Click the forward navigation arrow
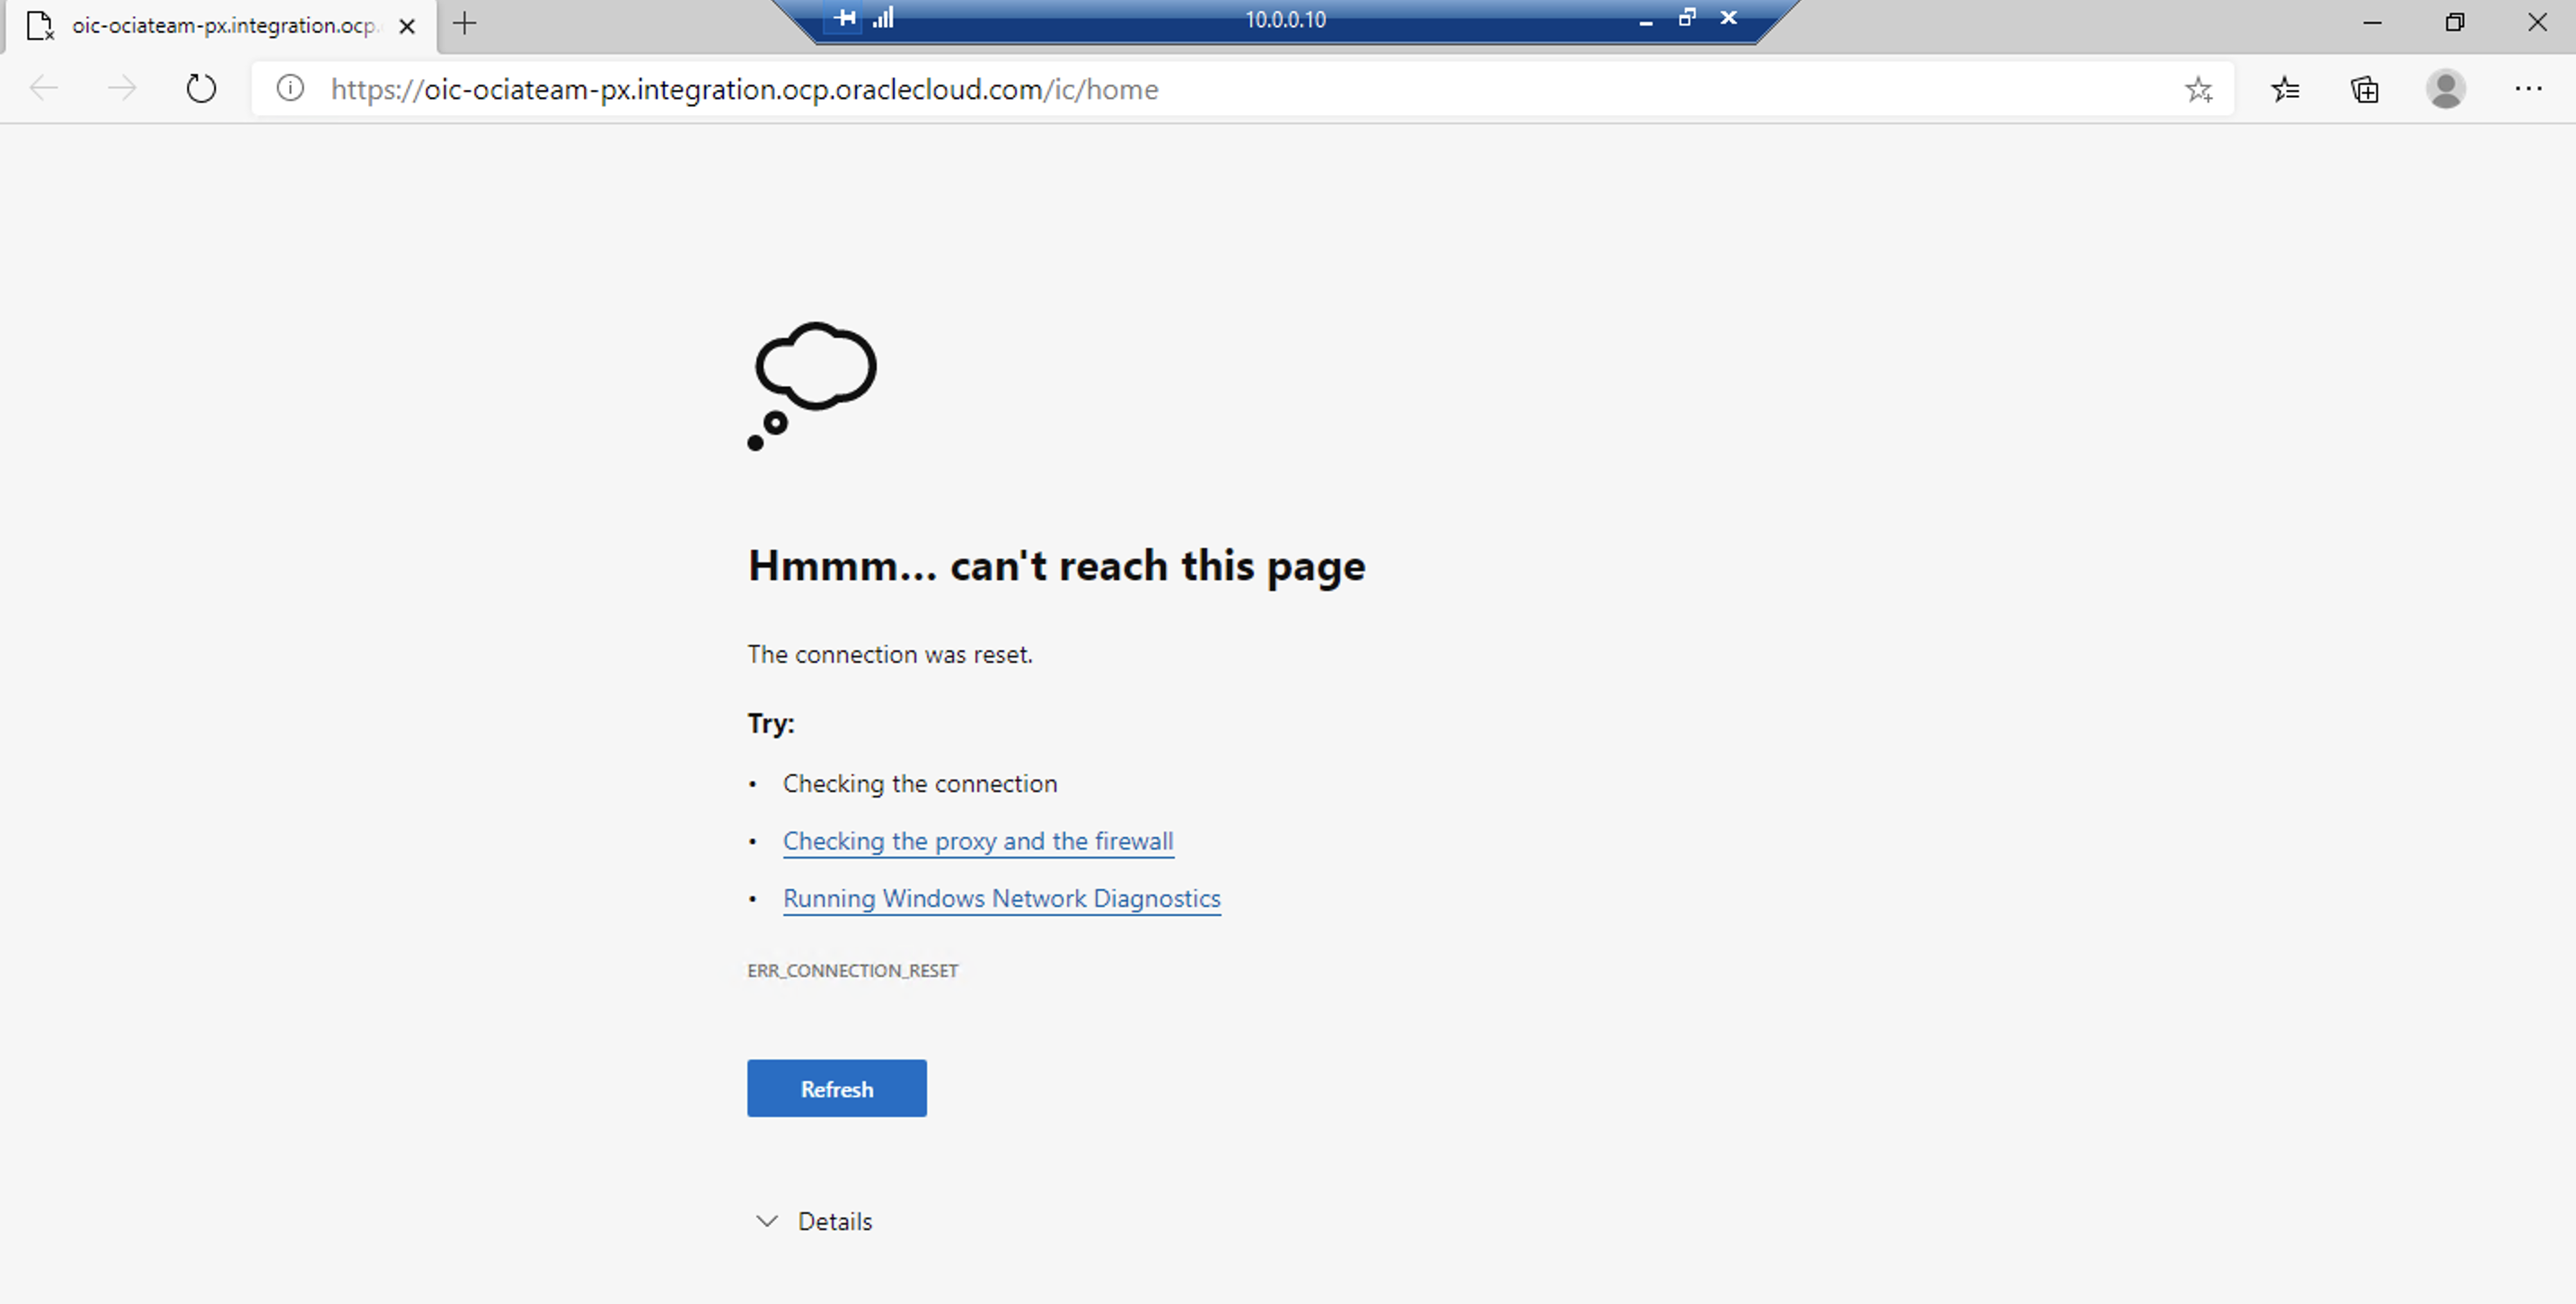This screenshot has height=1304, width=2576. point(122,89)
